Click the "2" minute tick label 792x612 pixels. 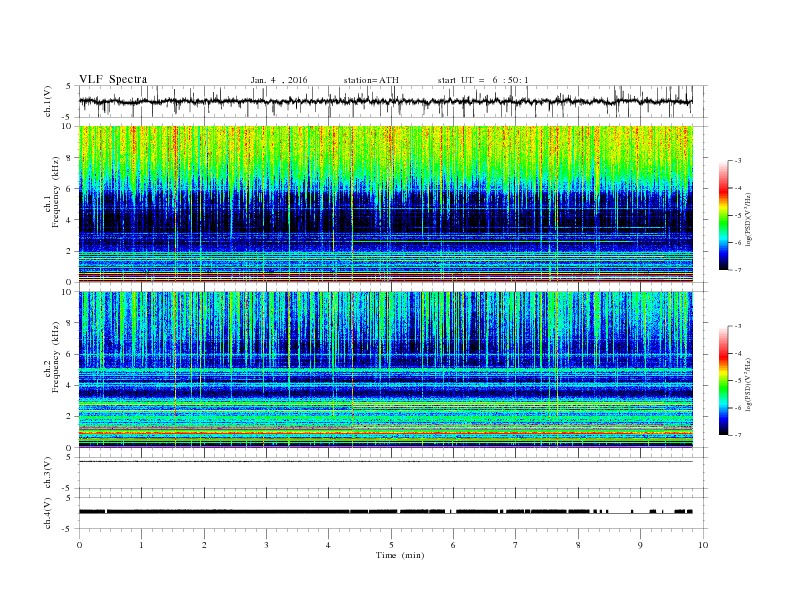(x=204, y=545)
